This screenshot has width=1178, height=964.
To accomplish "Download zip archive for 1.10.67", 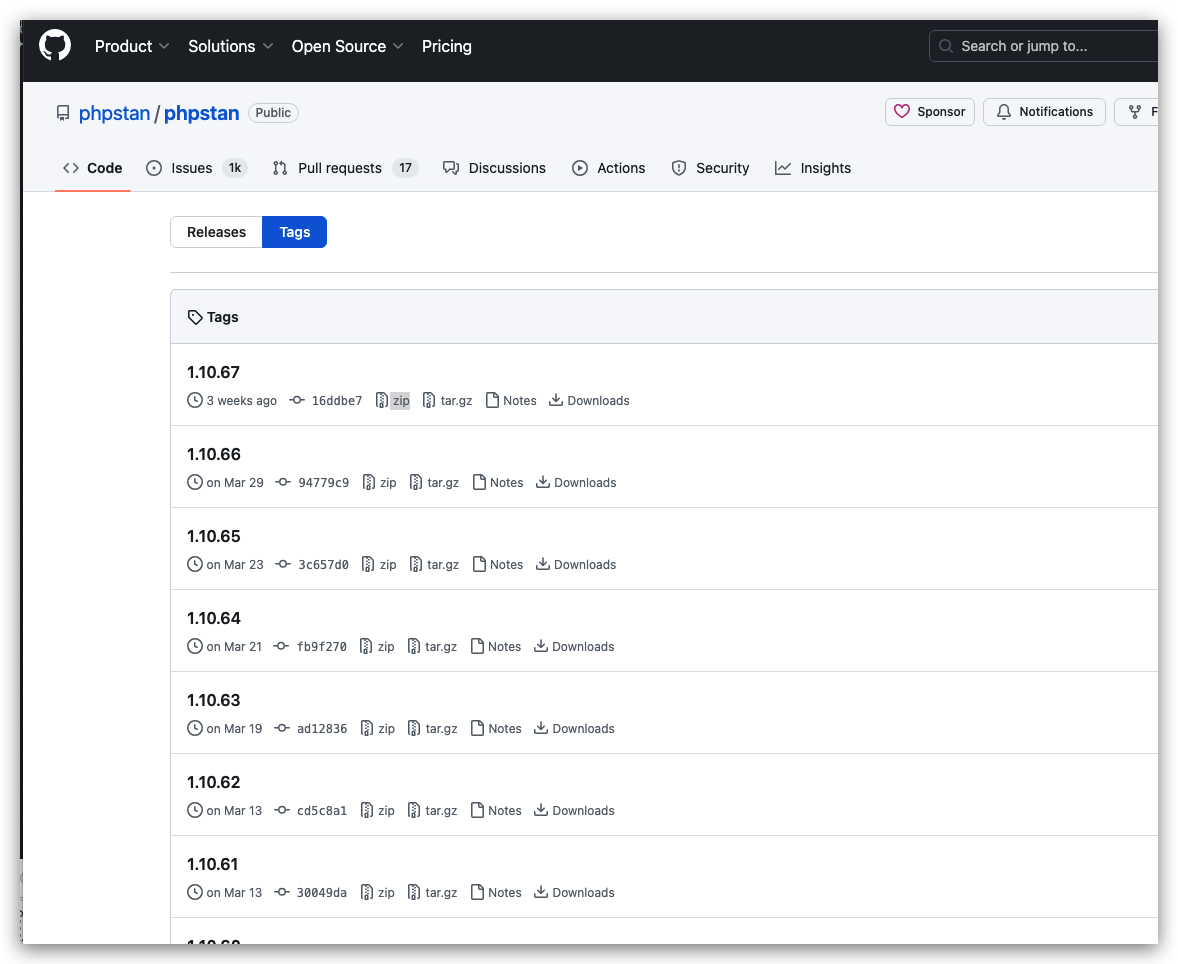I will [393, 400].
